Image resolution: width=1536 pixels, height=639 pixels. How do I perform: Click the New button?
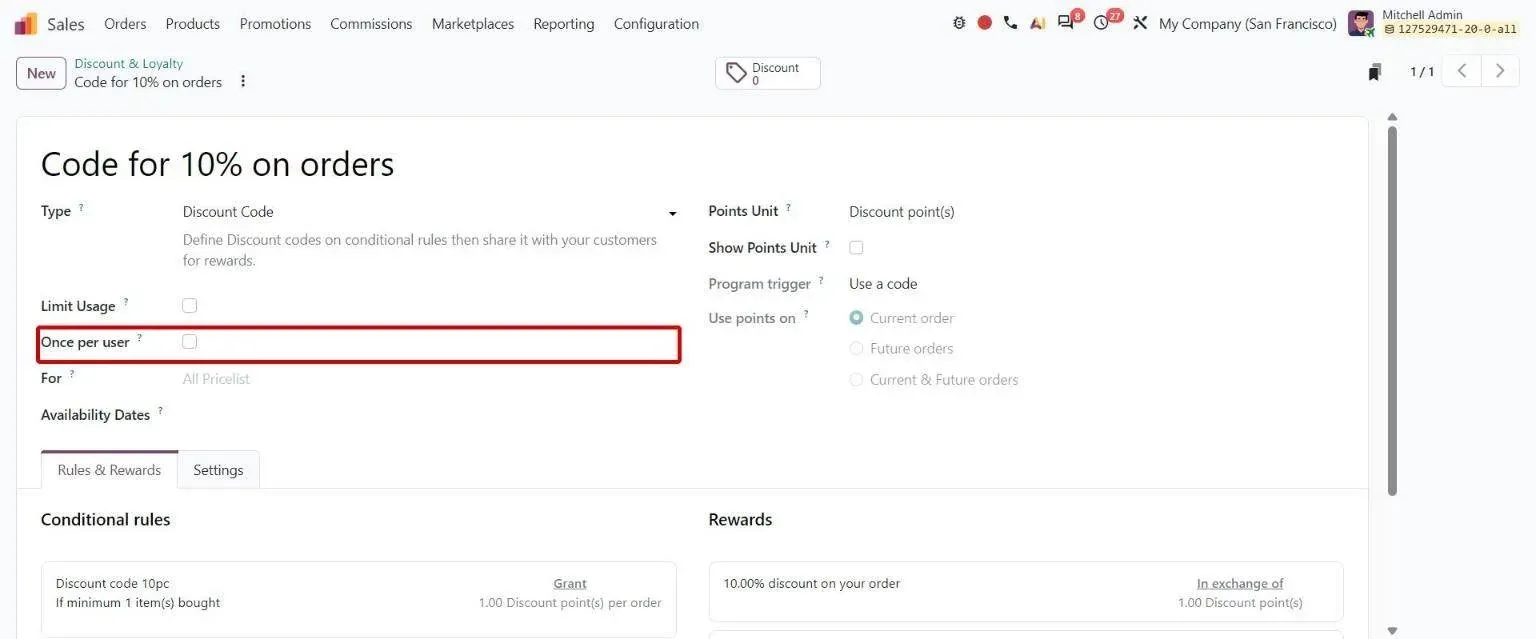[41, 73]
